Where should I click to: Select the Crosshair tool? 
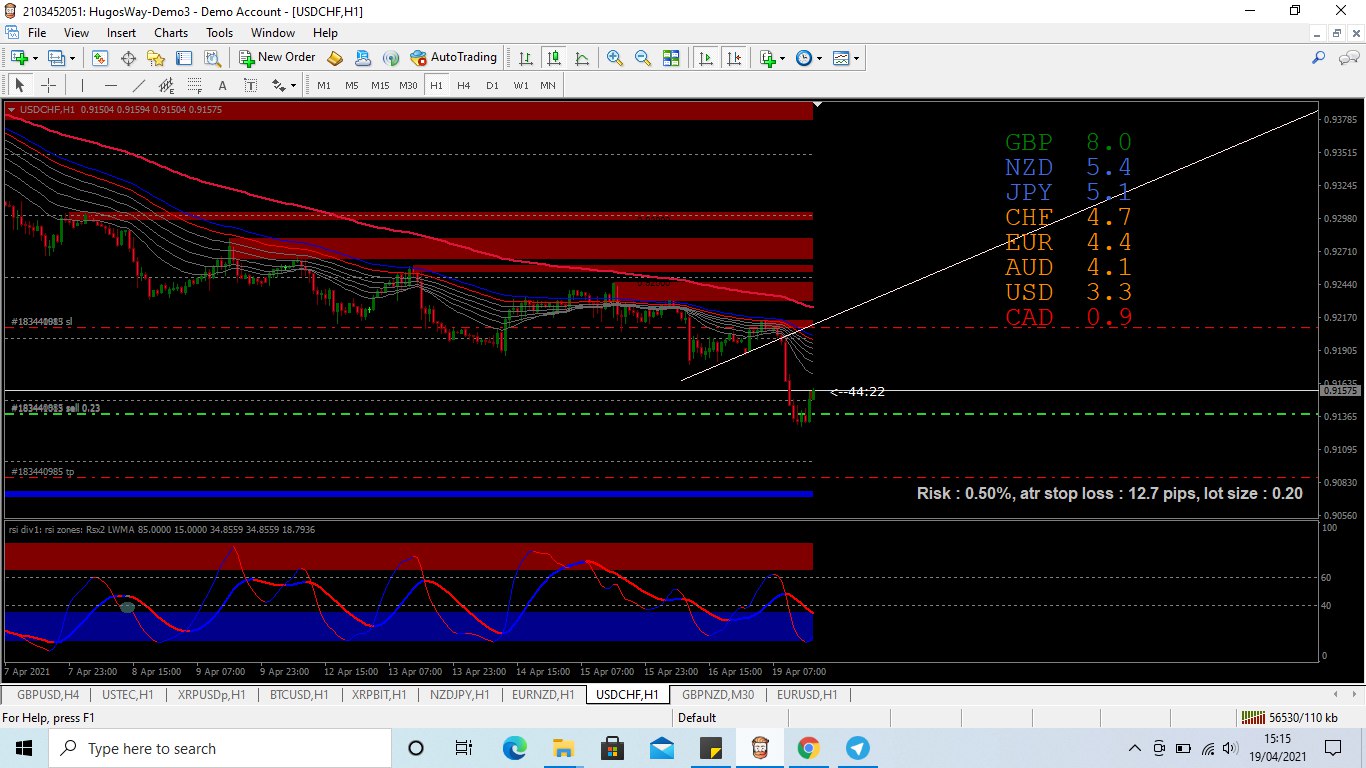click(x=48, y=86)
